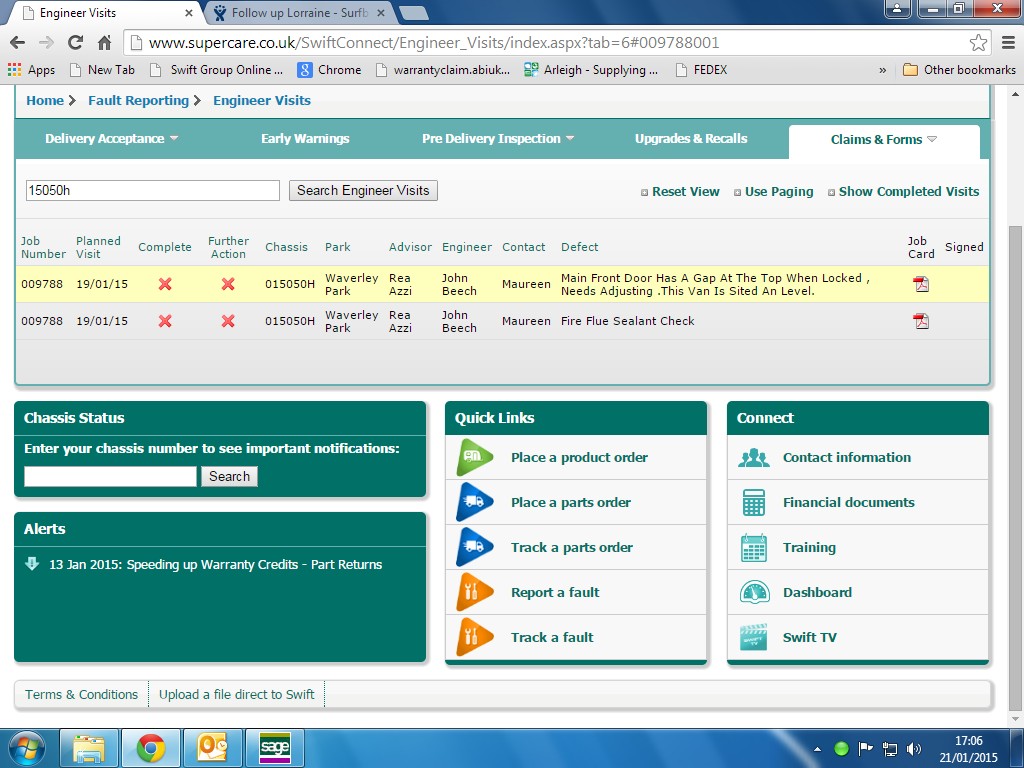The width and height of the screenshot is (1024, 768).
Task: Toggle Further Action cross for Fire Flue Sealant row
Action: click(228, 321)
